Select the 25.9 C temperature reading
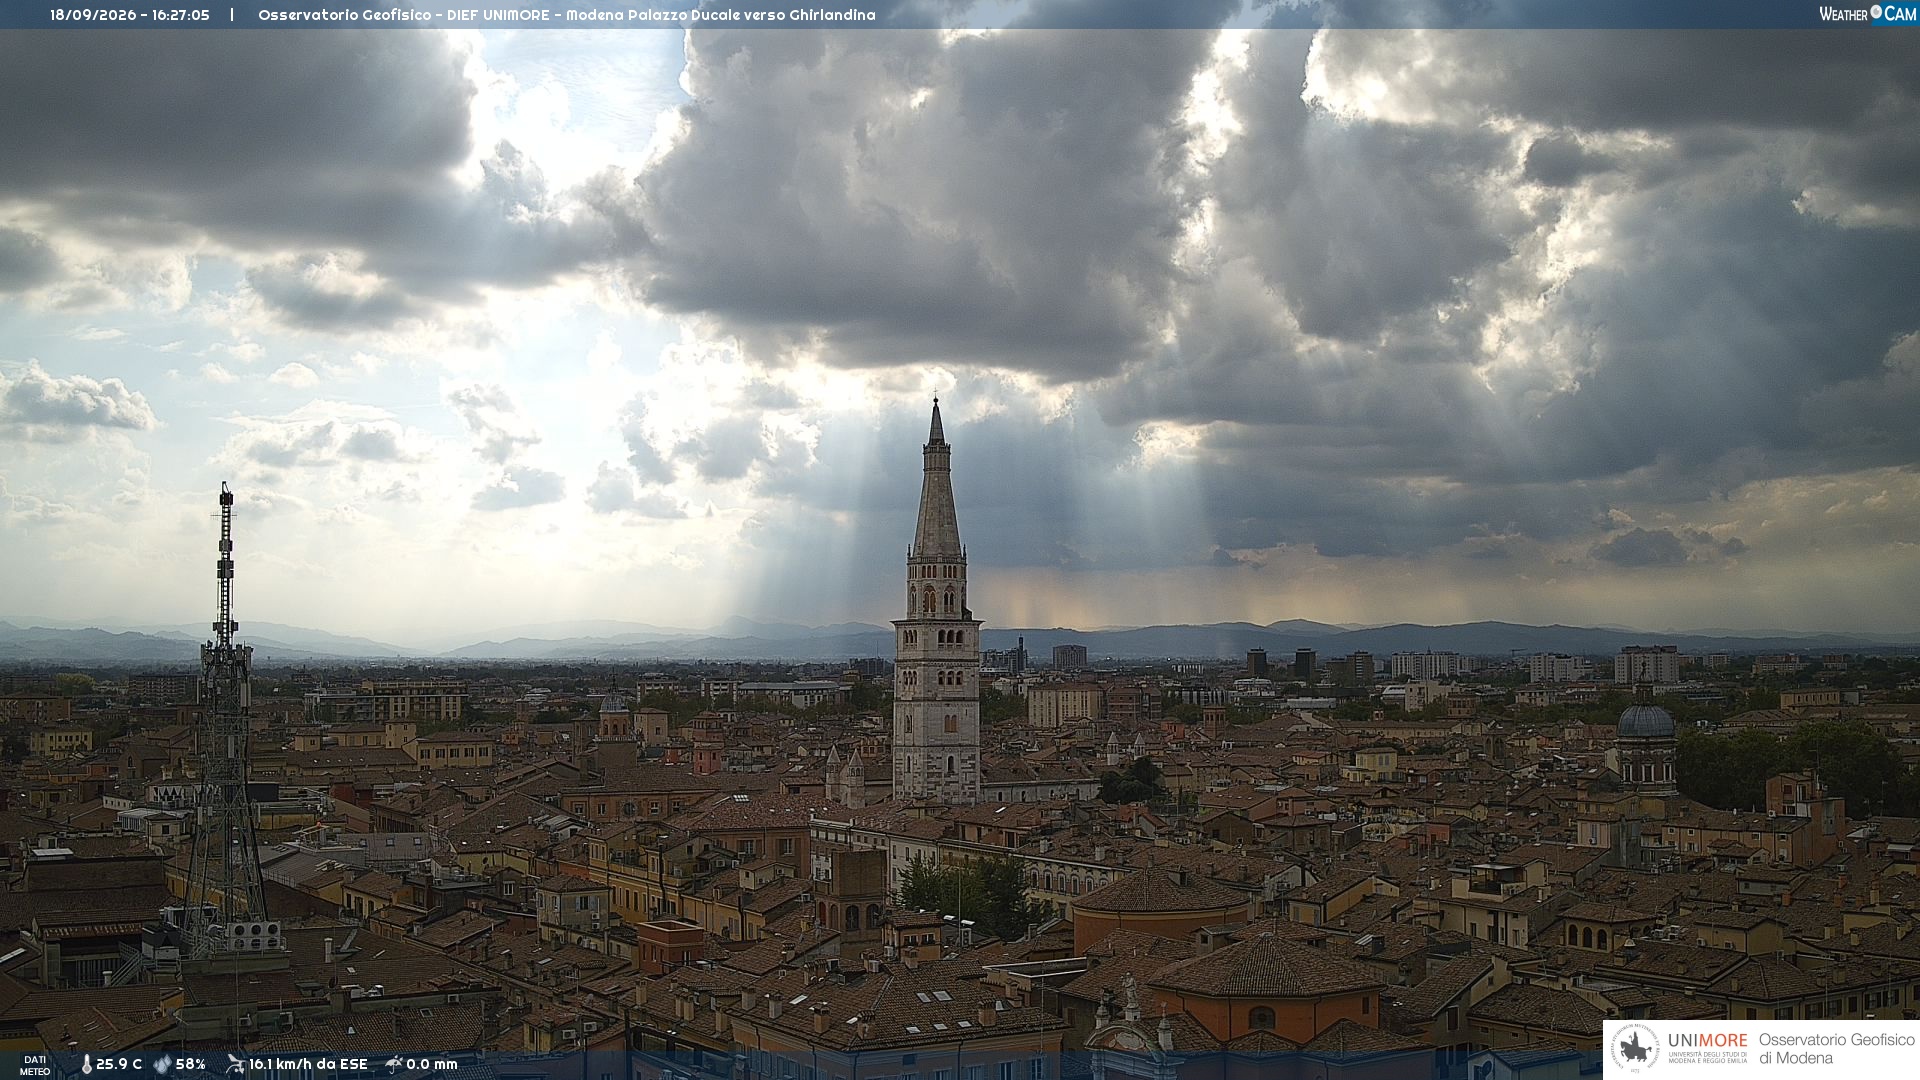 119,1064
